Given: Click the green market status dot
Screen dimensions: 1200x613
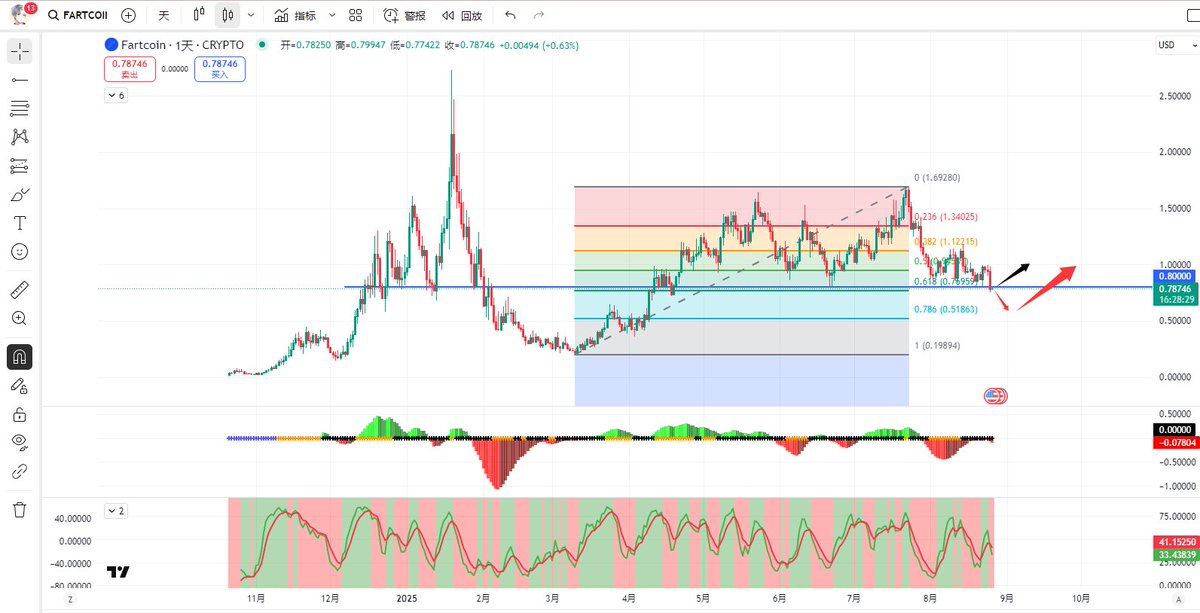Looking at the screenshot, I should coord(262,45).
